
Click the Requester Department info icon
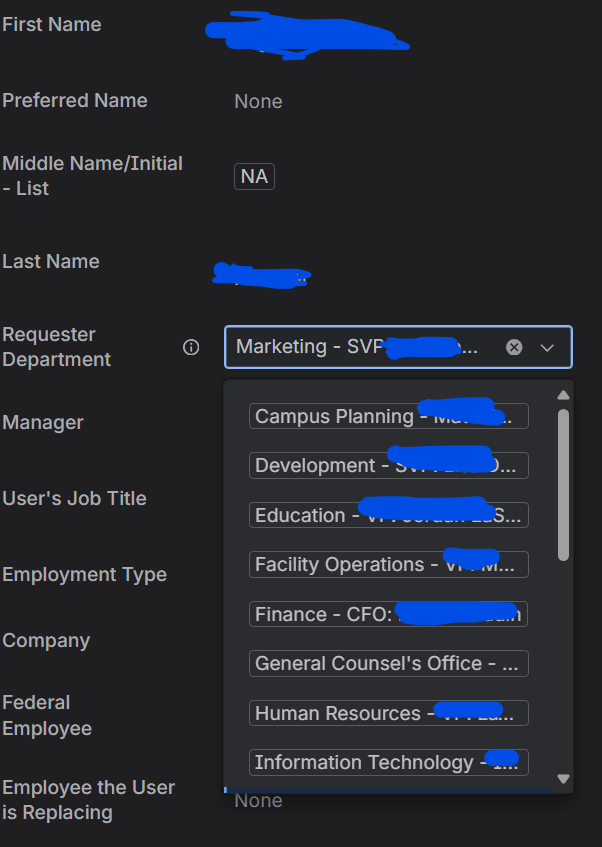point(191,347)
